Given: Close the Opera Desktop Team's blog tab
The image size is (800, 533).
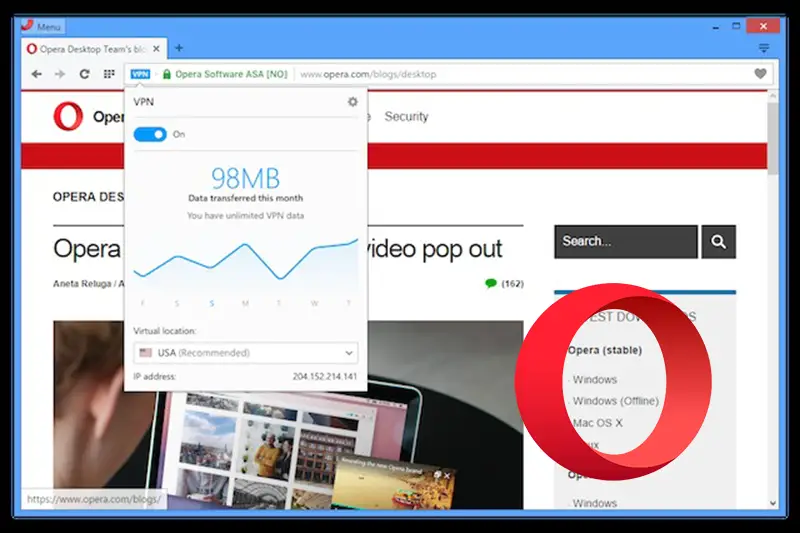Looking at the screenshot, I should pos(156,49).
